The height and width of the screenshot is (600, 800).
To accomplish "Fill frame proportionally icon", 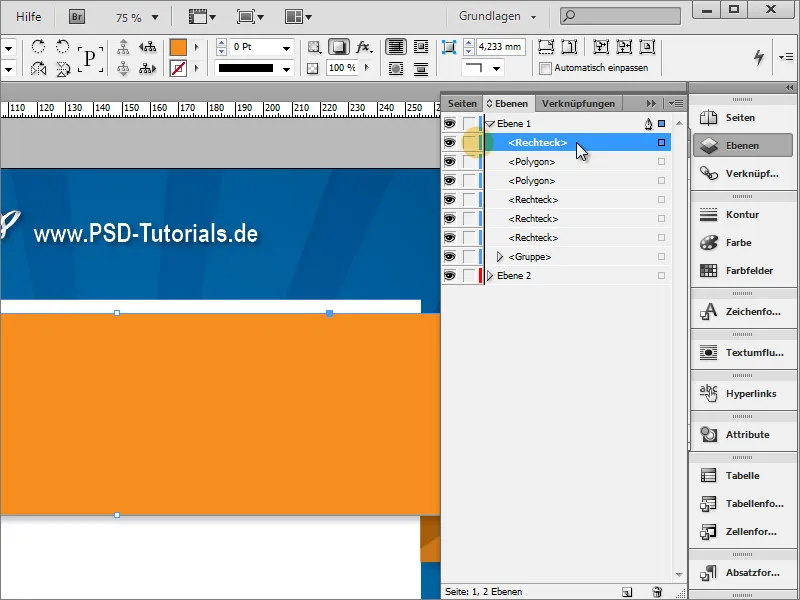I will pos(546,47).
